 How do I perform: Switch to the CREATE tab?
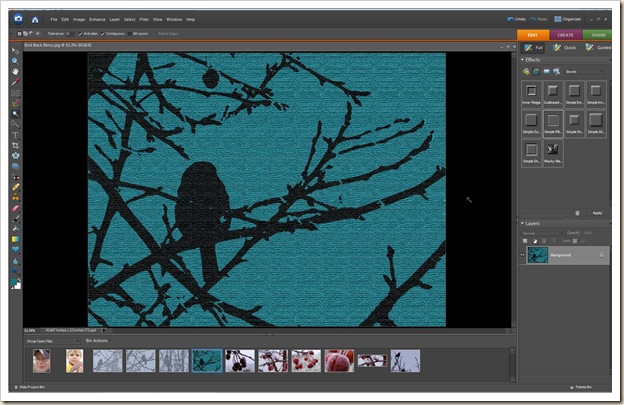(x=566, y=33)
